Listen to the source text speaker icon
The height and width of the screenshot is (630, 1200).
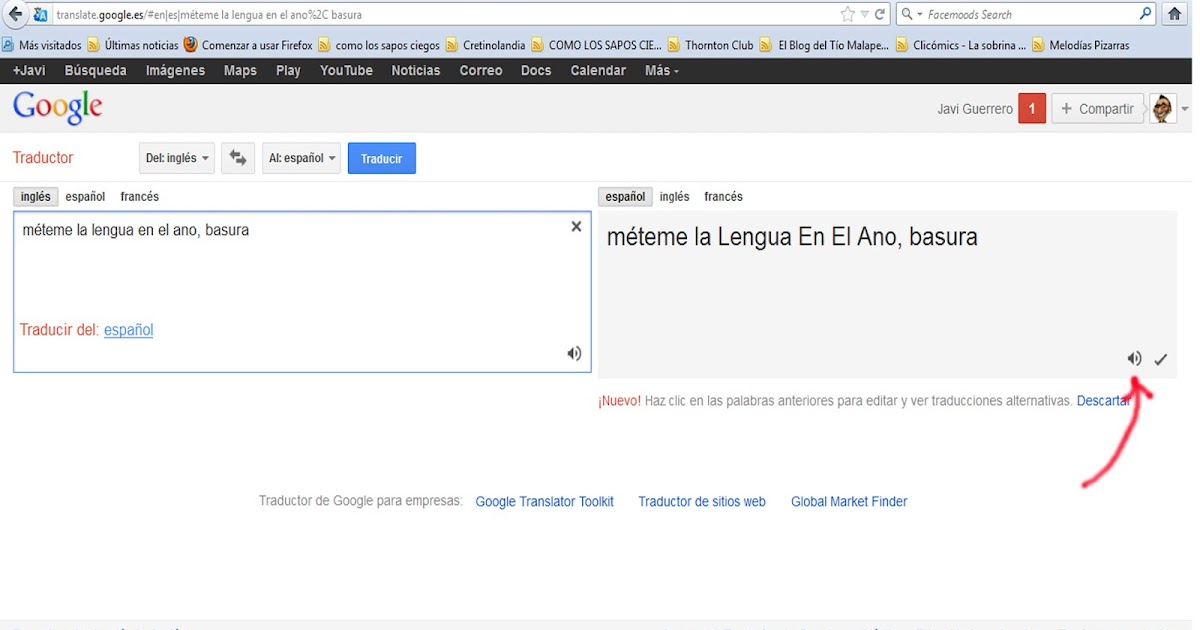click(574, 353)
